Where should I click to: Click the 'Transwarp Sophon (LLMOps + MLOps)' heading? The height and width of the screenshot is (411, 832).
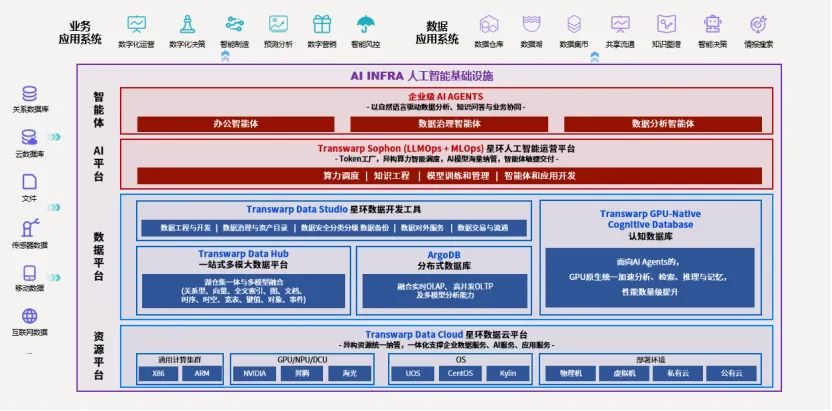click(400, 148)
